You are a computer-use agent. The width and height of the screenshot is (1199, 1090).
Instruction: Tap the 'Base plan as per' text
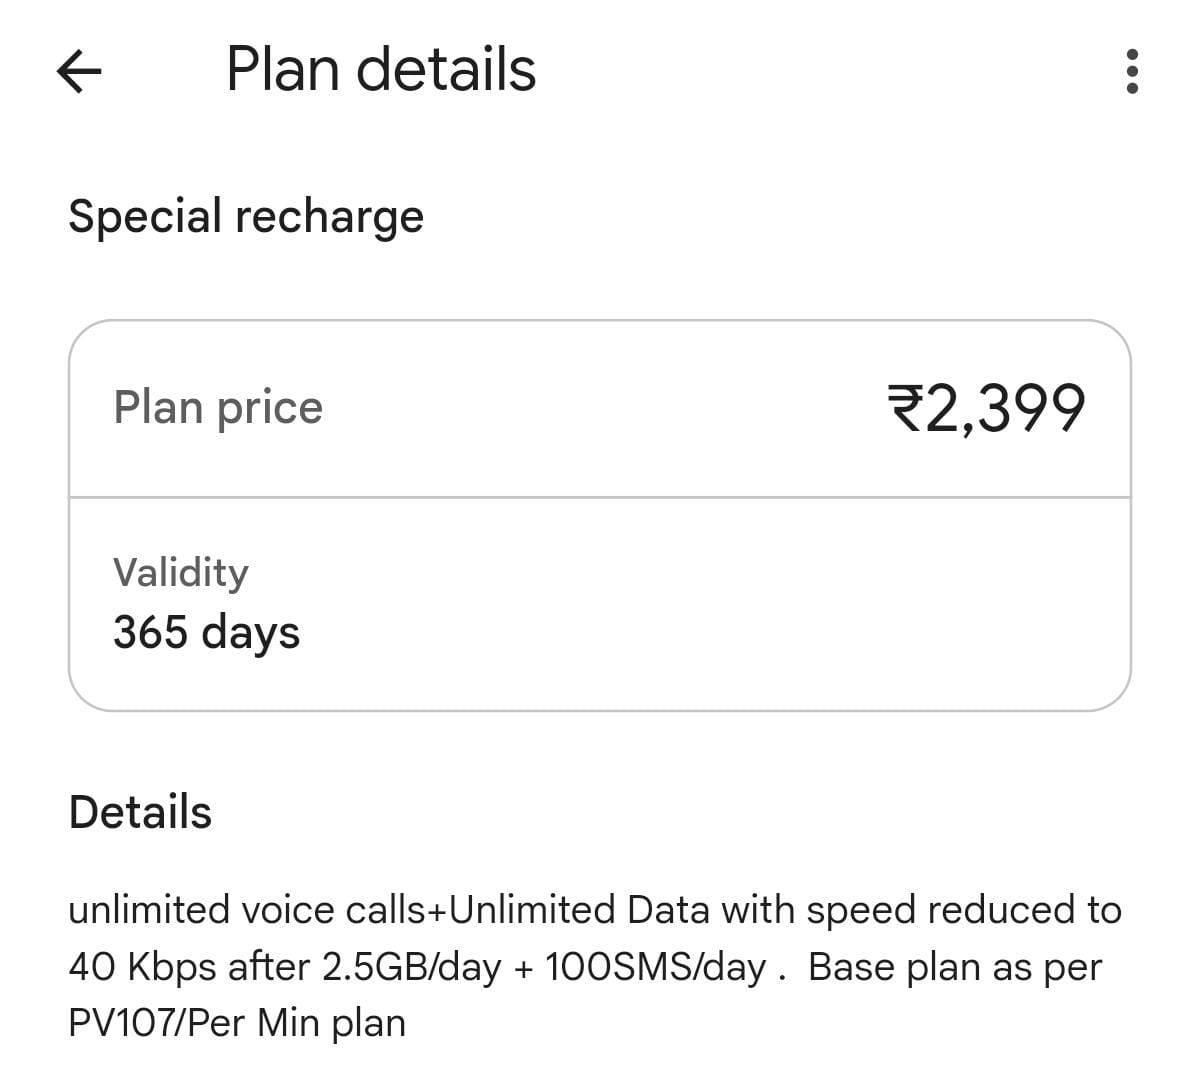(955, 967)
